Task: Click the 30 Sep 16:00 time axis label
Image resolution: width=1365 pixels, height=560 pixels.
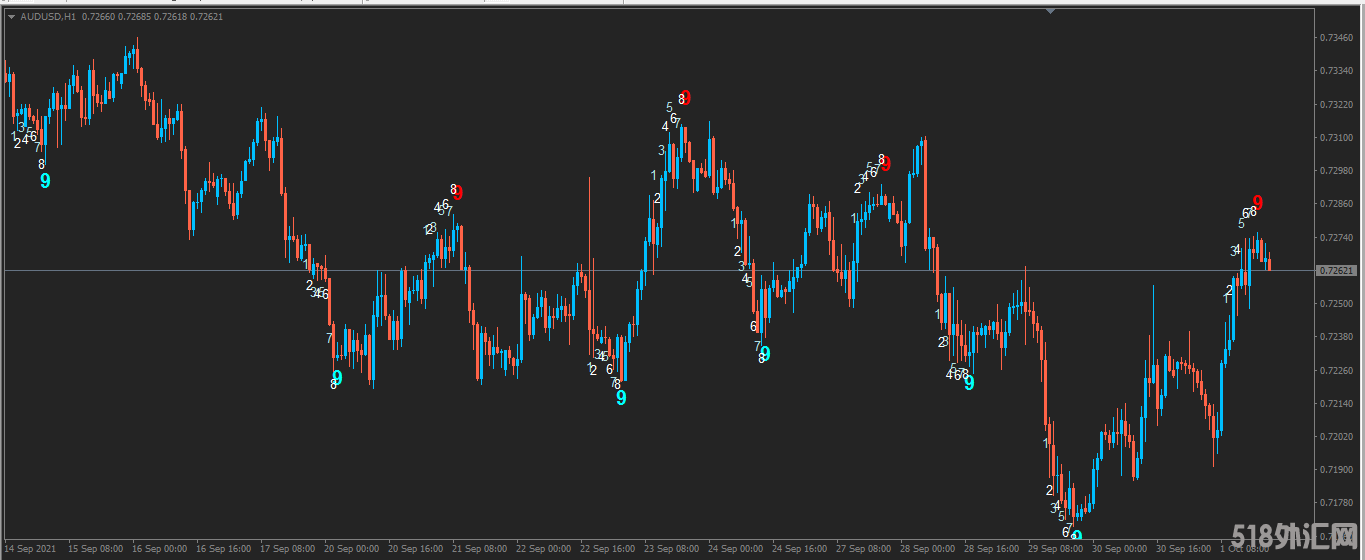Action: pyautogui.click(x=1184, y=549)
